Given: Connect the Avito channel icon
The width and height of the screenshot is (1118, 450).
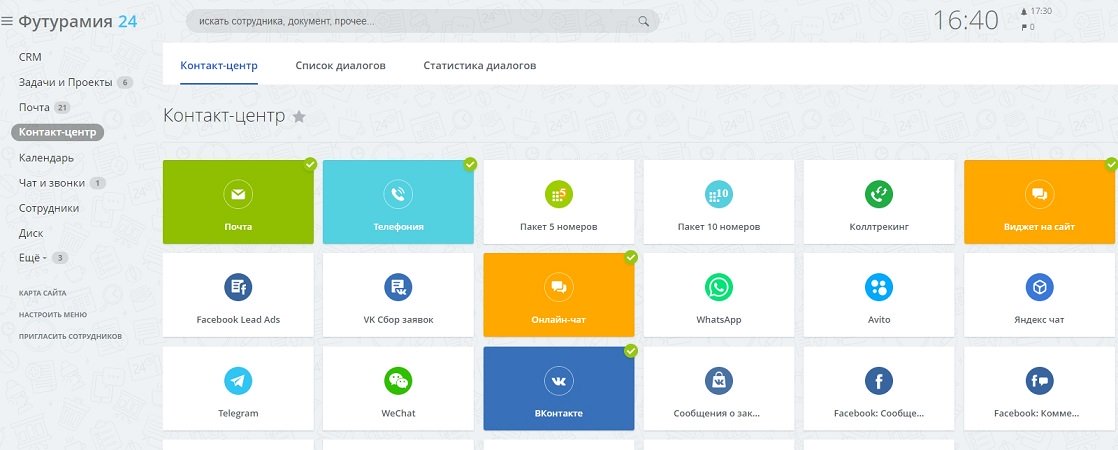Looking at the screenshot, I should pyautogui.click(x=879, y=287).
